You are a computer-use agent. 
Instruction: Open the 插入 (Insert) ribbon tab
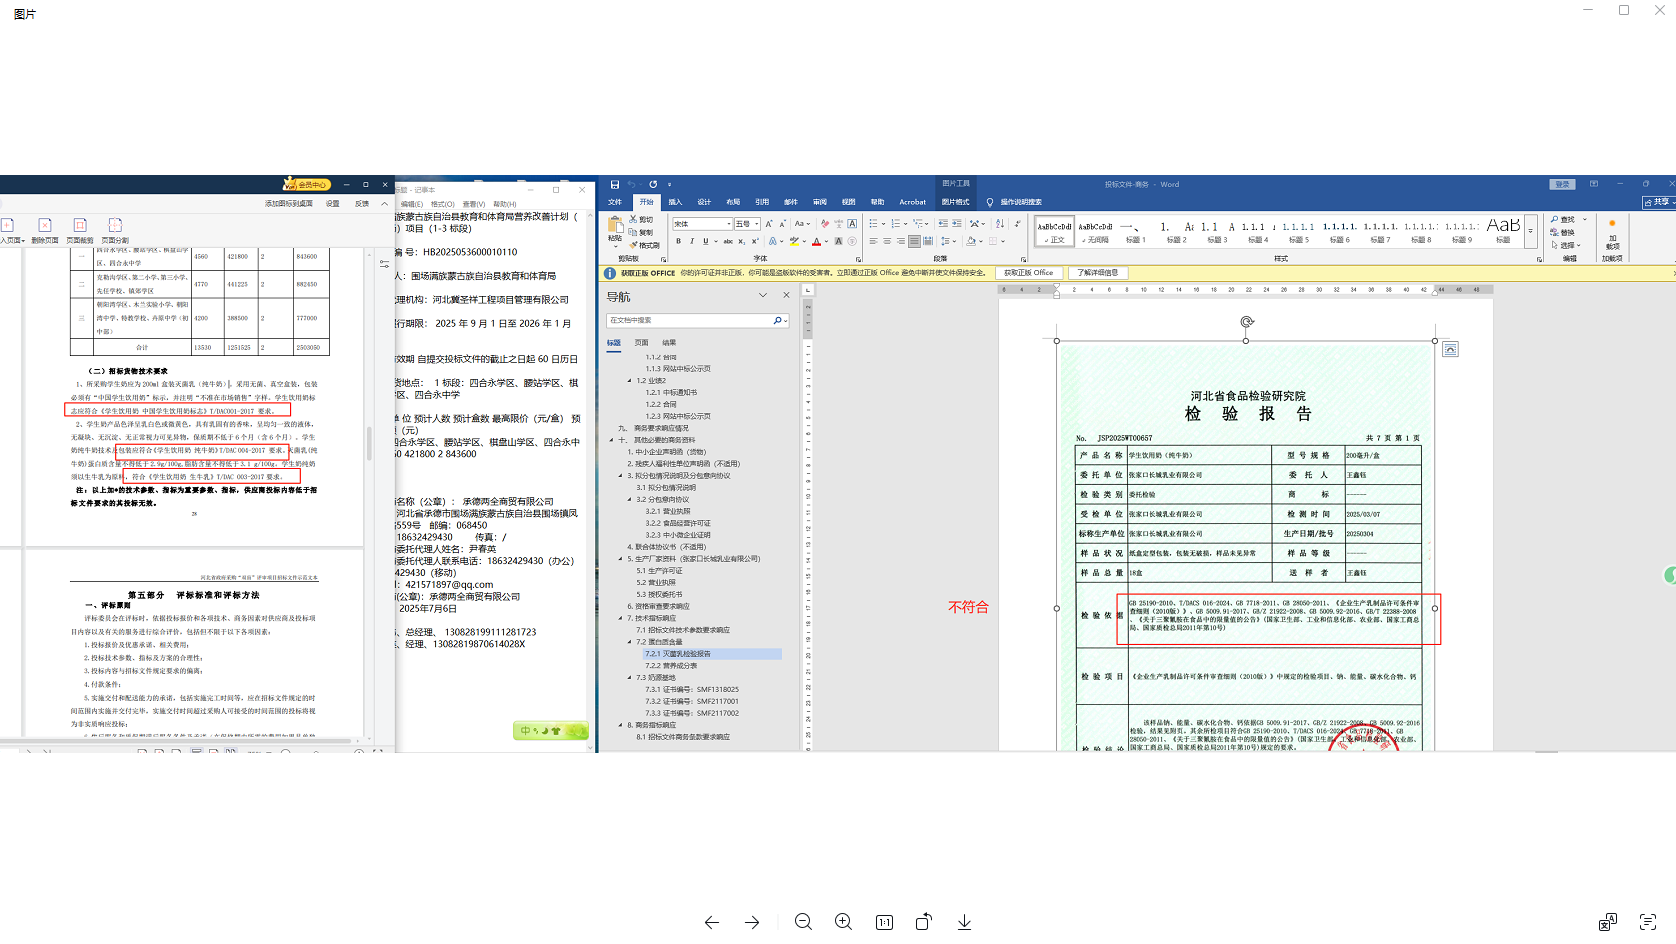click(675, 202)
